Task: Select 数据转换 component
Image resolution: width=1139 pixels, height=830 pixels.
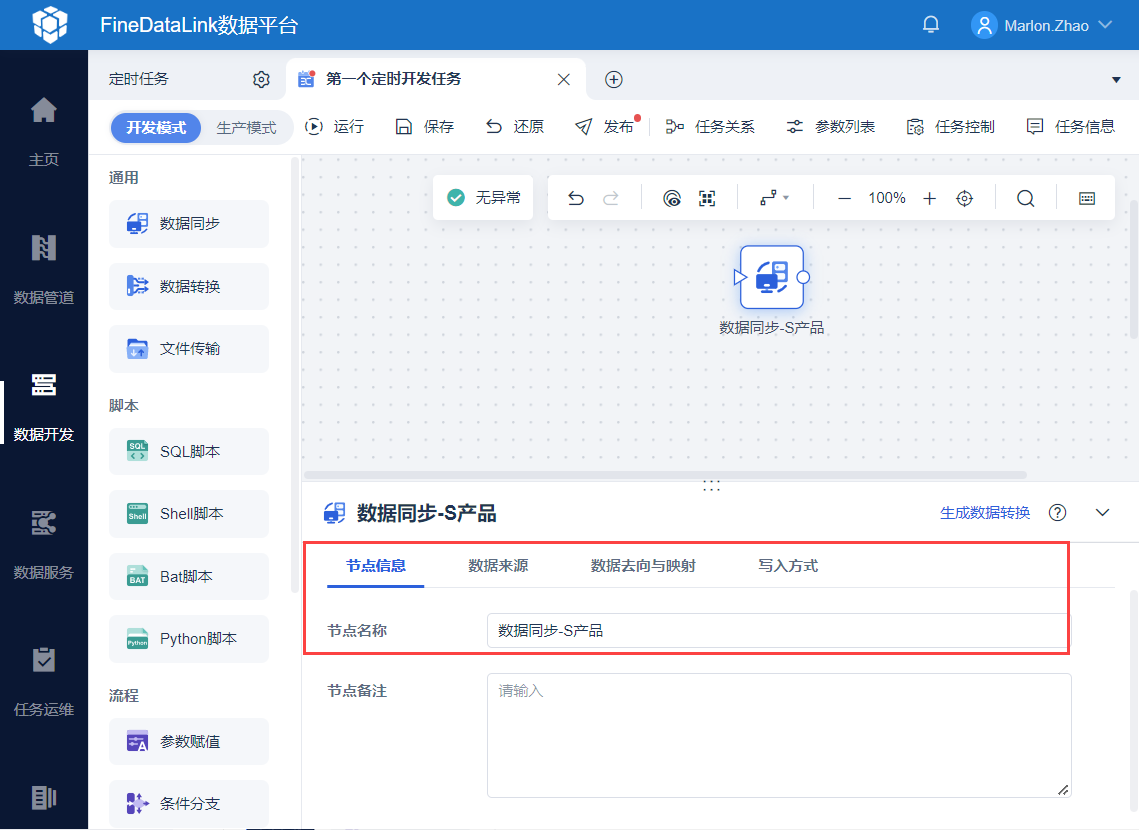Action: click(x=189, y=286)
